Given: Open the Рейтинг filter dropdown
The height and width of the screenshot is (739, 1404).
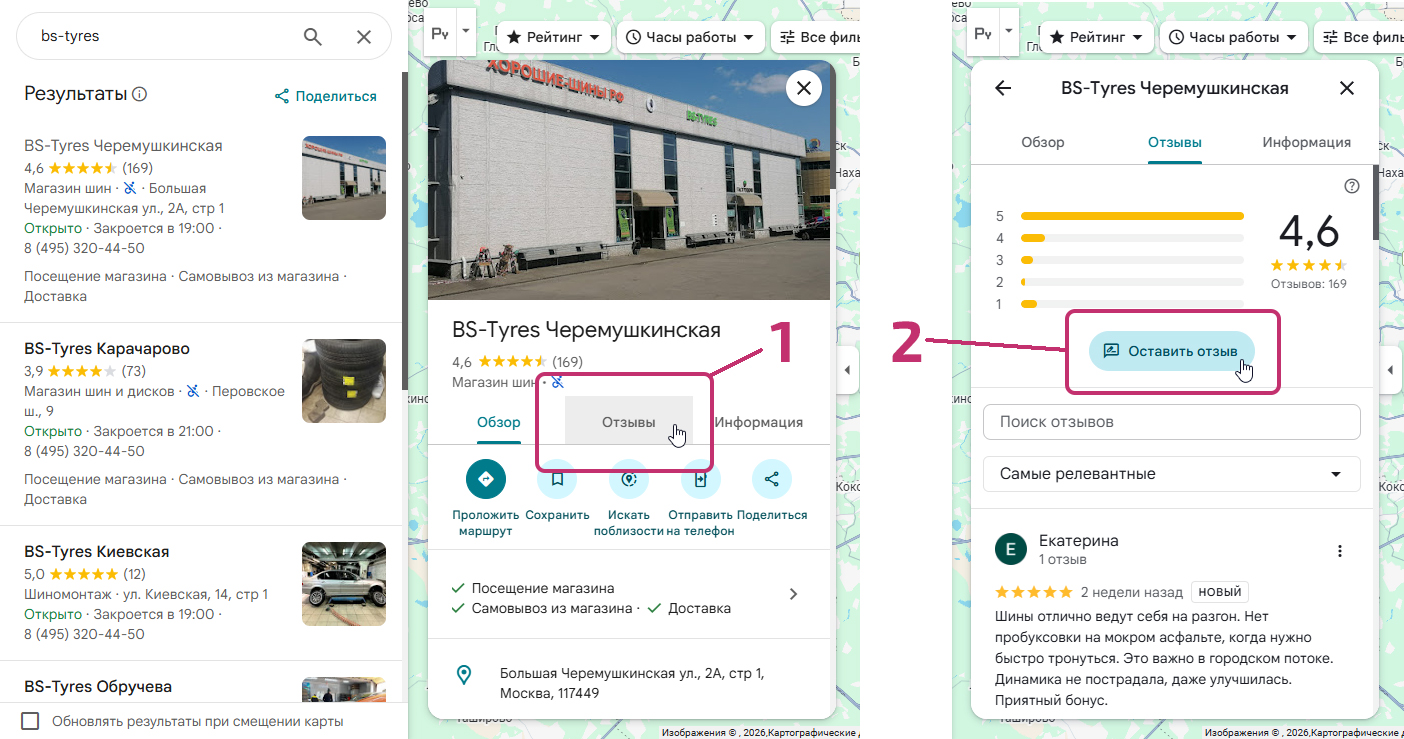Looking at the screenshot, I should [x=554, y=37].
